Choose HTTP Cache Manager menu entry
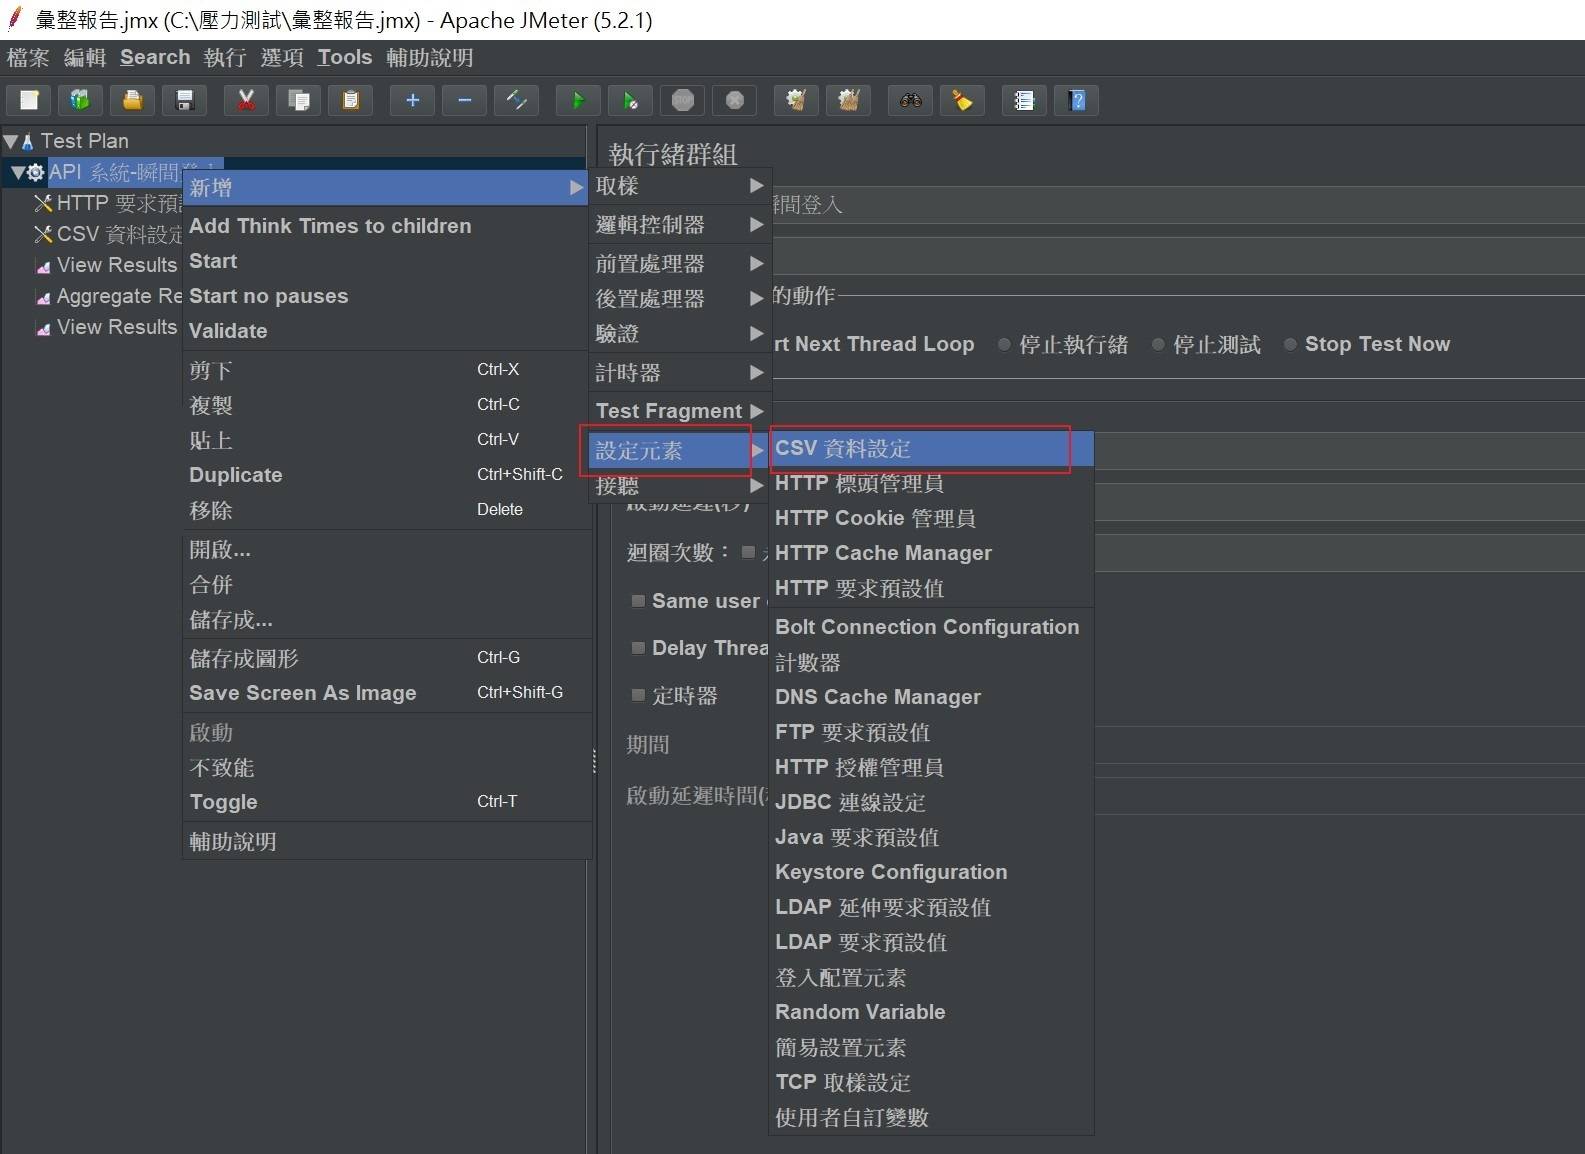The height and width of the screenshot is (1154, 1585). click(931, 553)
